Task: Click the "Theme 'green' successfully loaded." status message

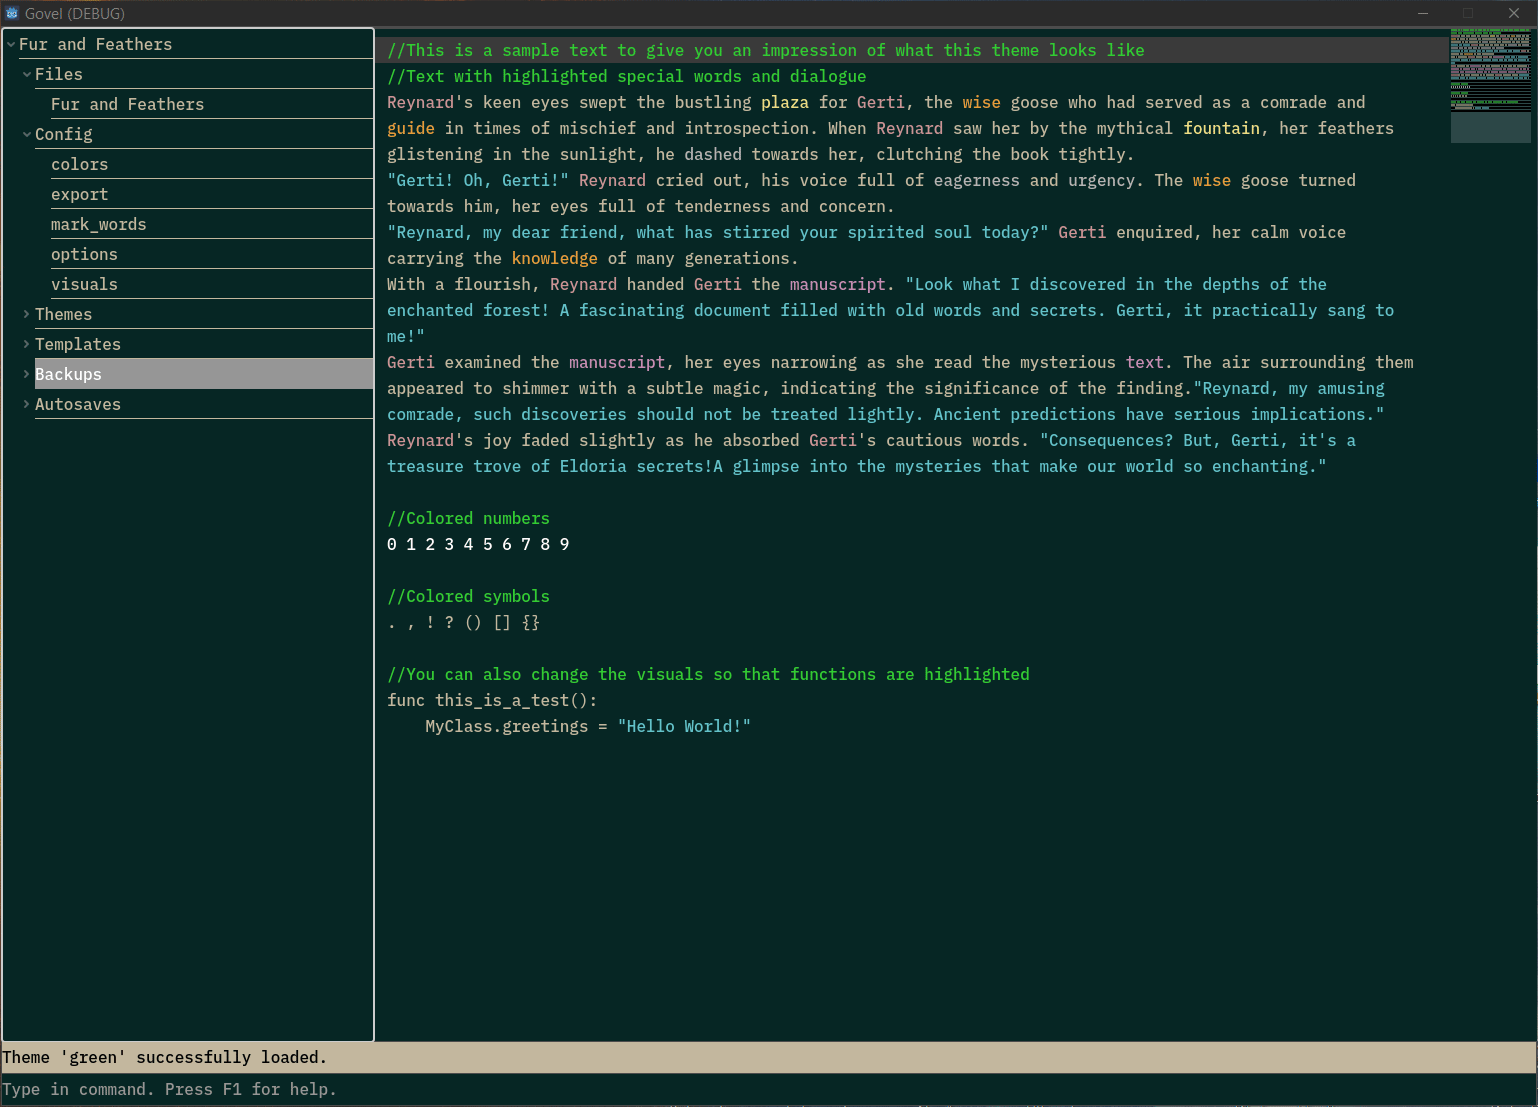Action: 164,1057
